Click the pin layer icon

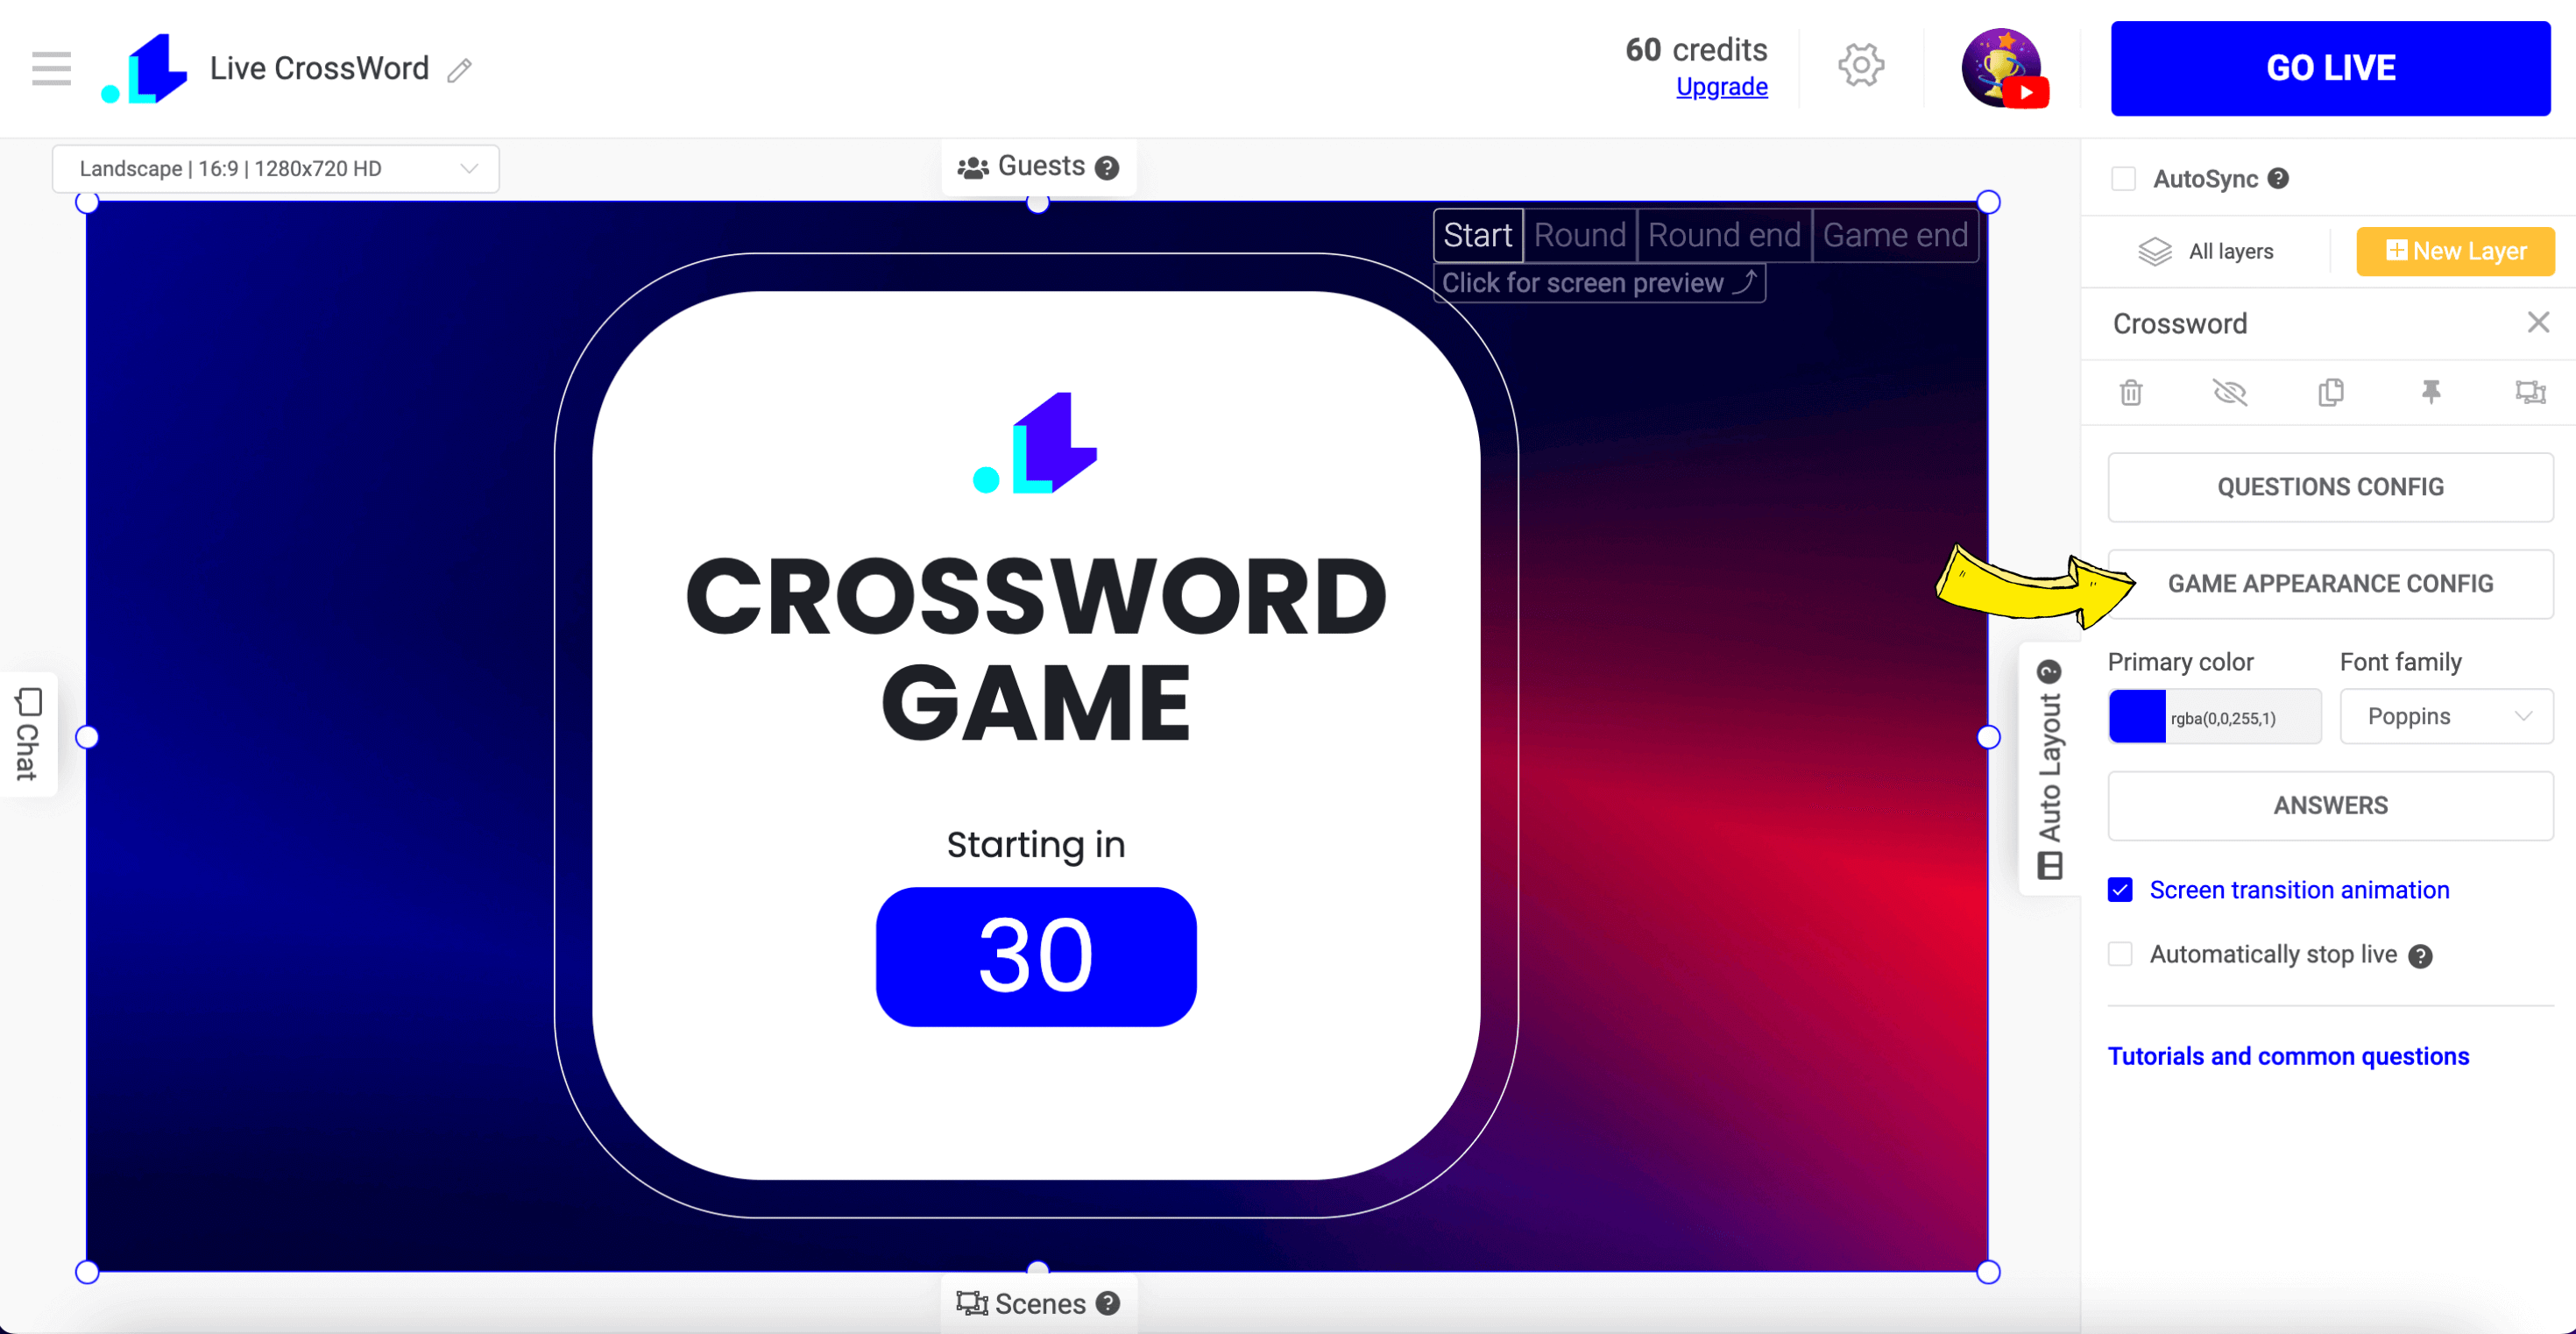(x=2433, y=394)
